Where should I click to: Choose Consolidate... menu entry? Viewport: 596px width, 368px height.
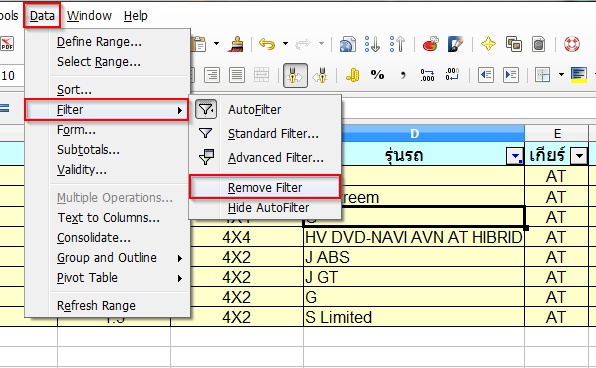click(x=94, y=238)
